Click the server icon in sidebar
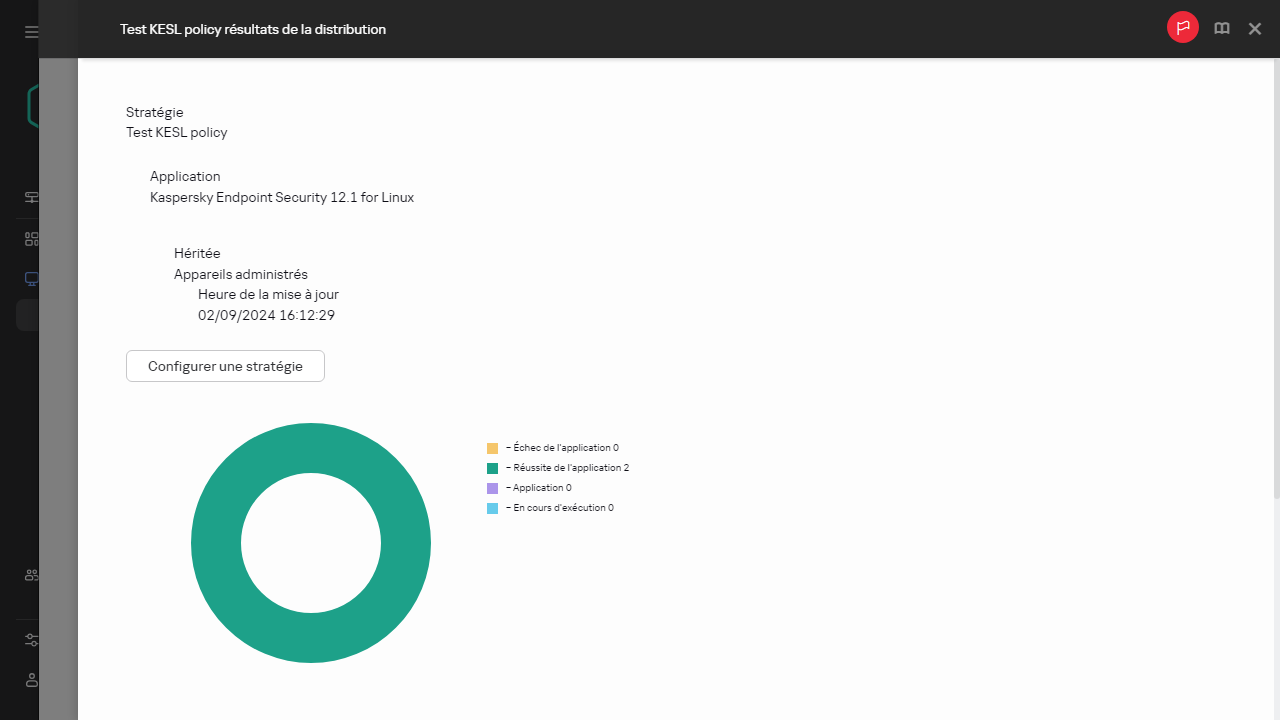 pyautogui.click(x=32, y=197)
